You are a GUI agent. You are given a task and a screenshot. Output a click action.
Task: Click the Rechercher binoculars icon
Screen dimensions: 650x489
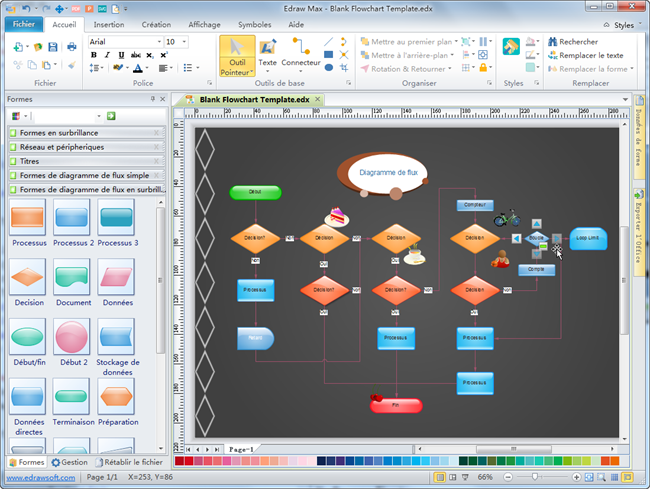coord(551,42)
